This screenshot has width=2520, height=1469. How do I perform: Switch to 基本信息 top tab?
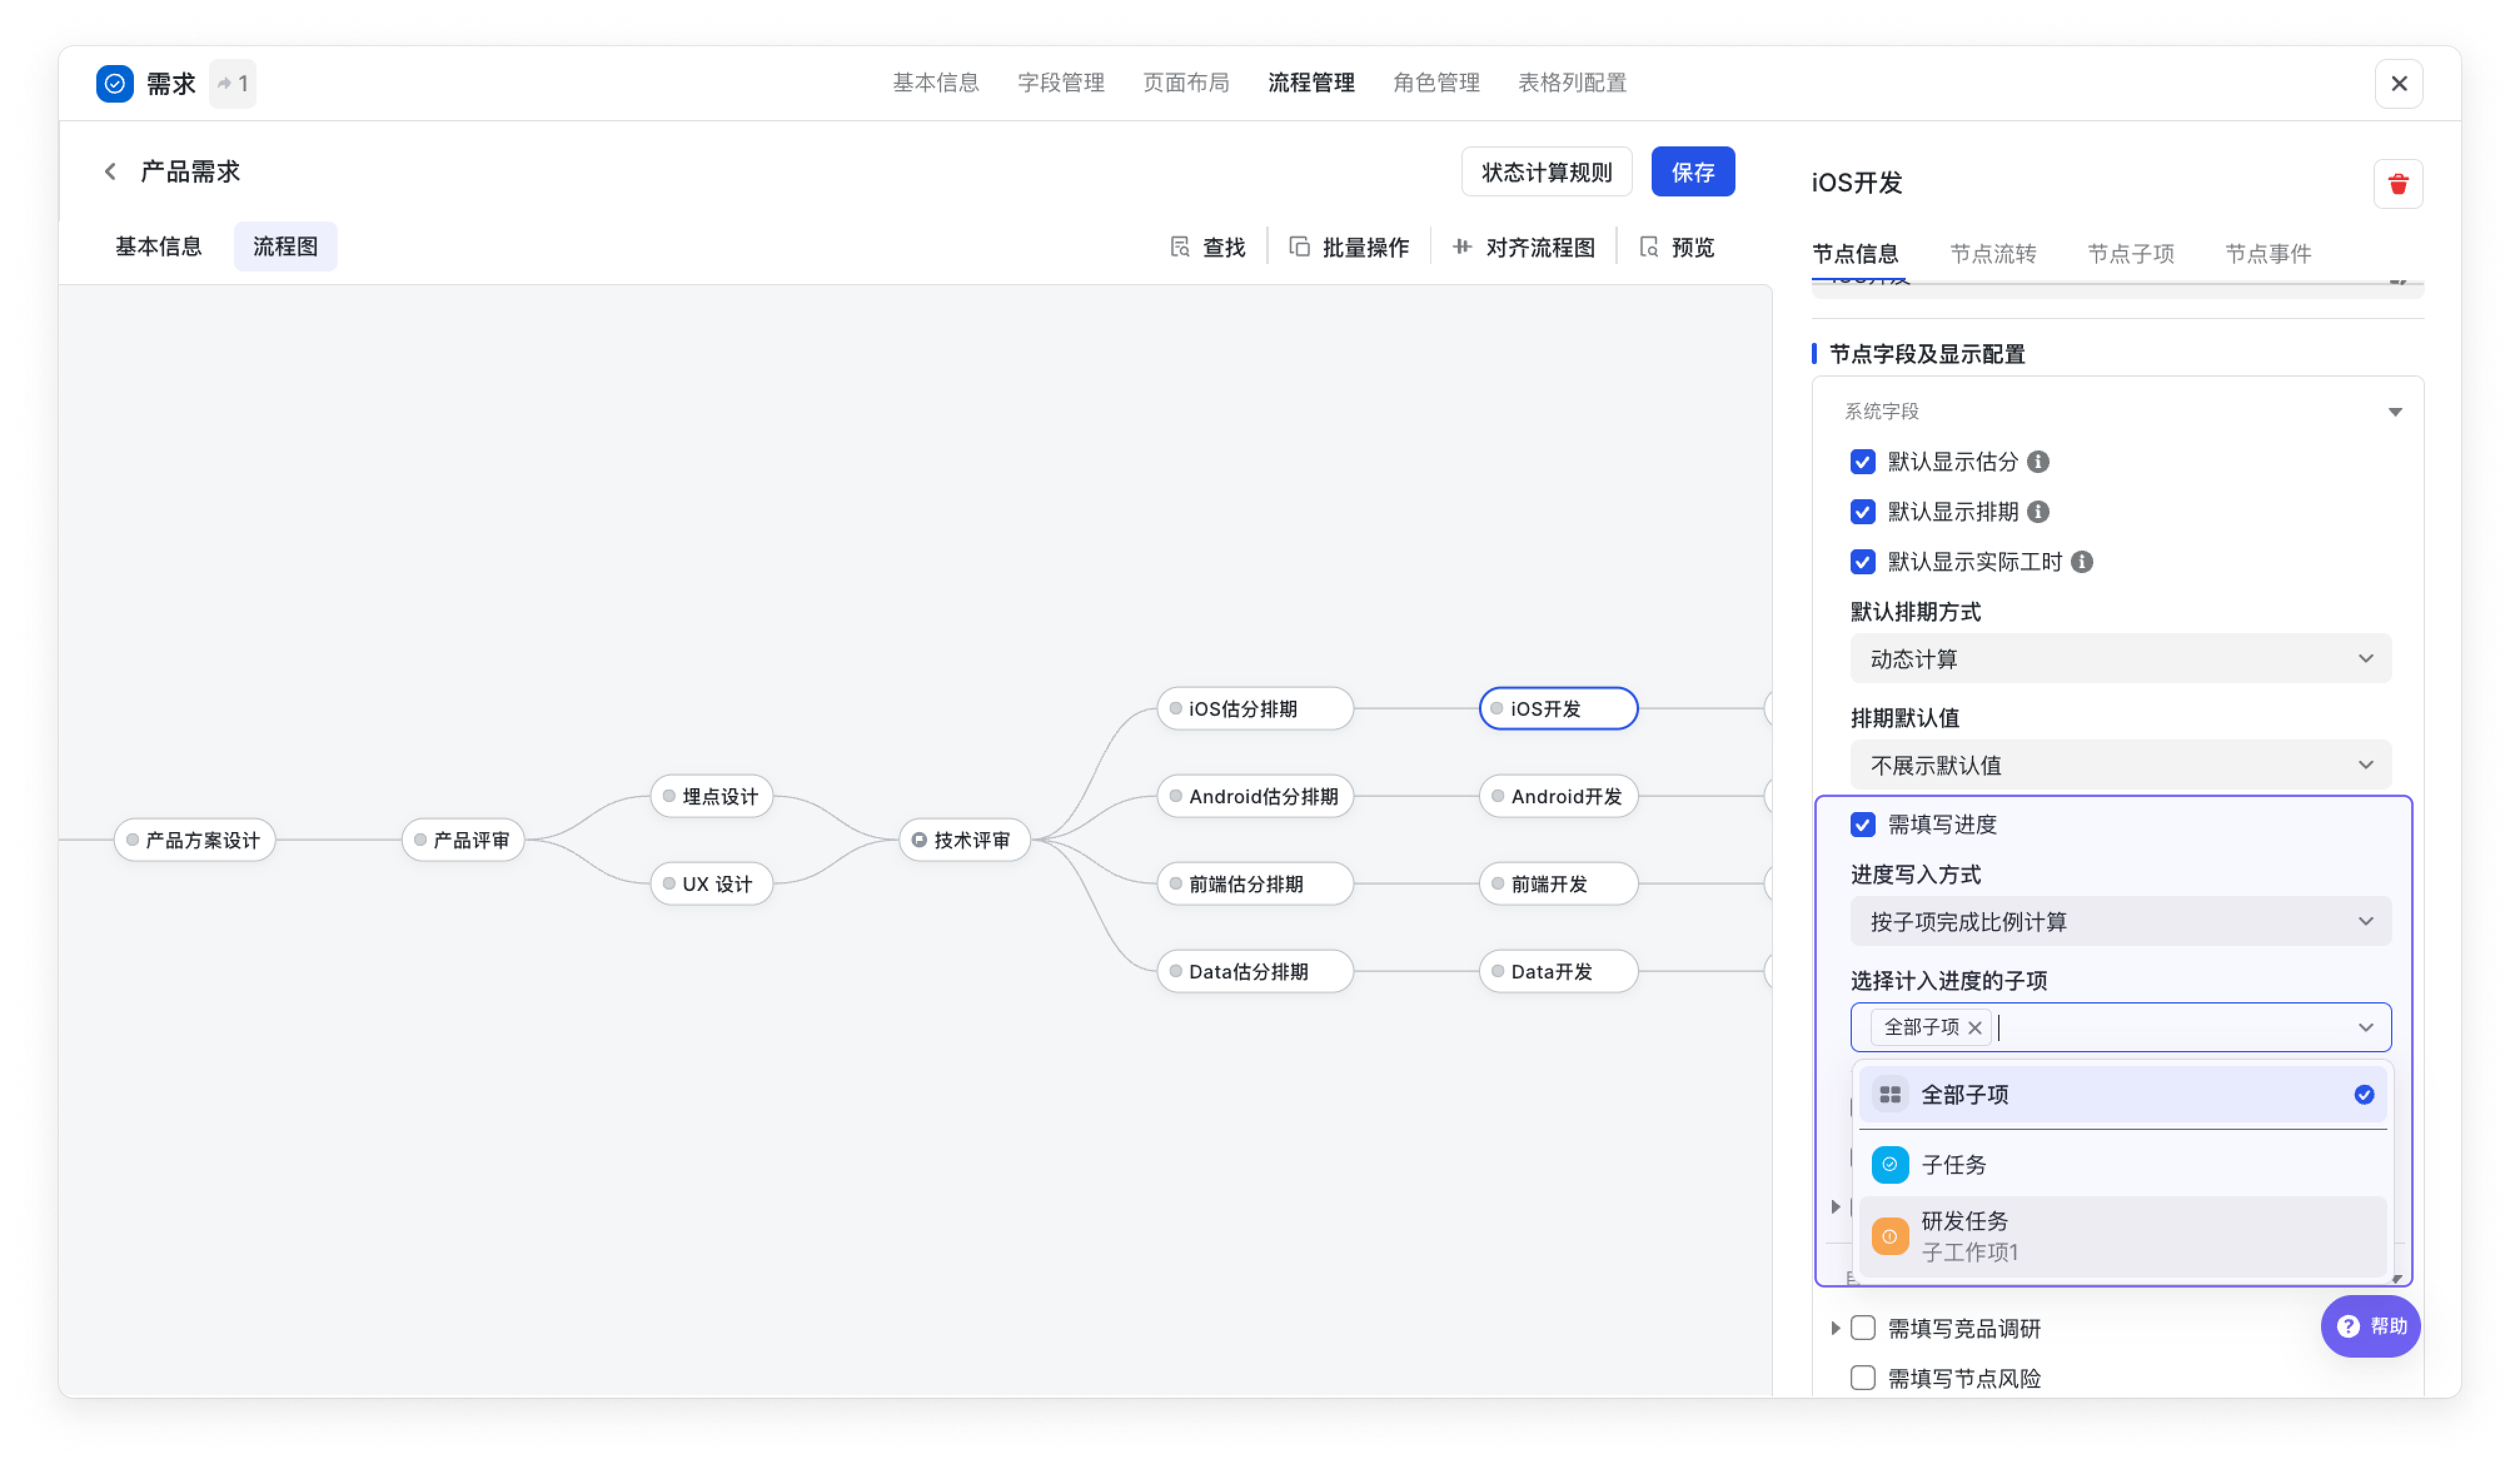coord(935,83)
